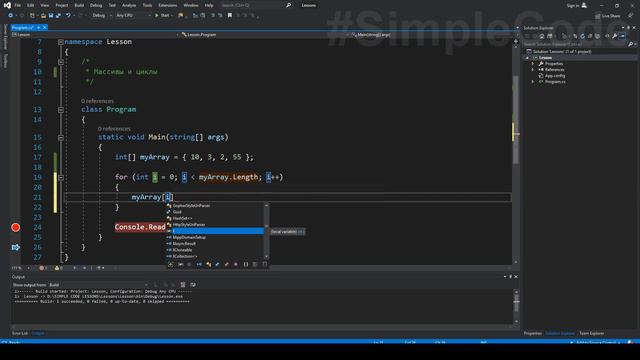Click the Solution Explorer Show All Files icon

point(597,36)
